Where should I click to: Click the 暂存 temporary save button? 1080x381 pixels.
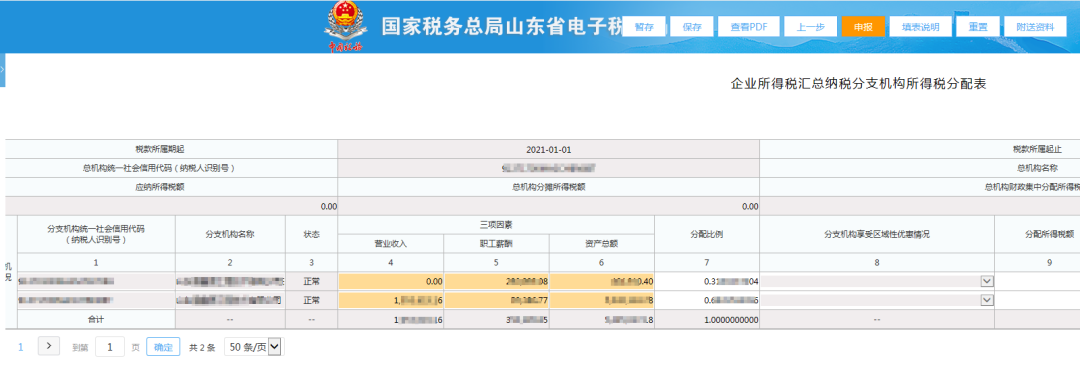coord(644,27)
